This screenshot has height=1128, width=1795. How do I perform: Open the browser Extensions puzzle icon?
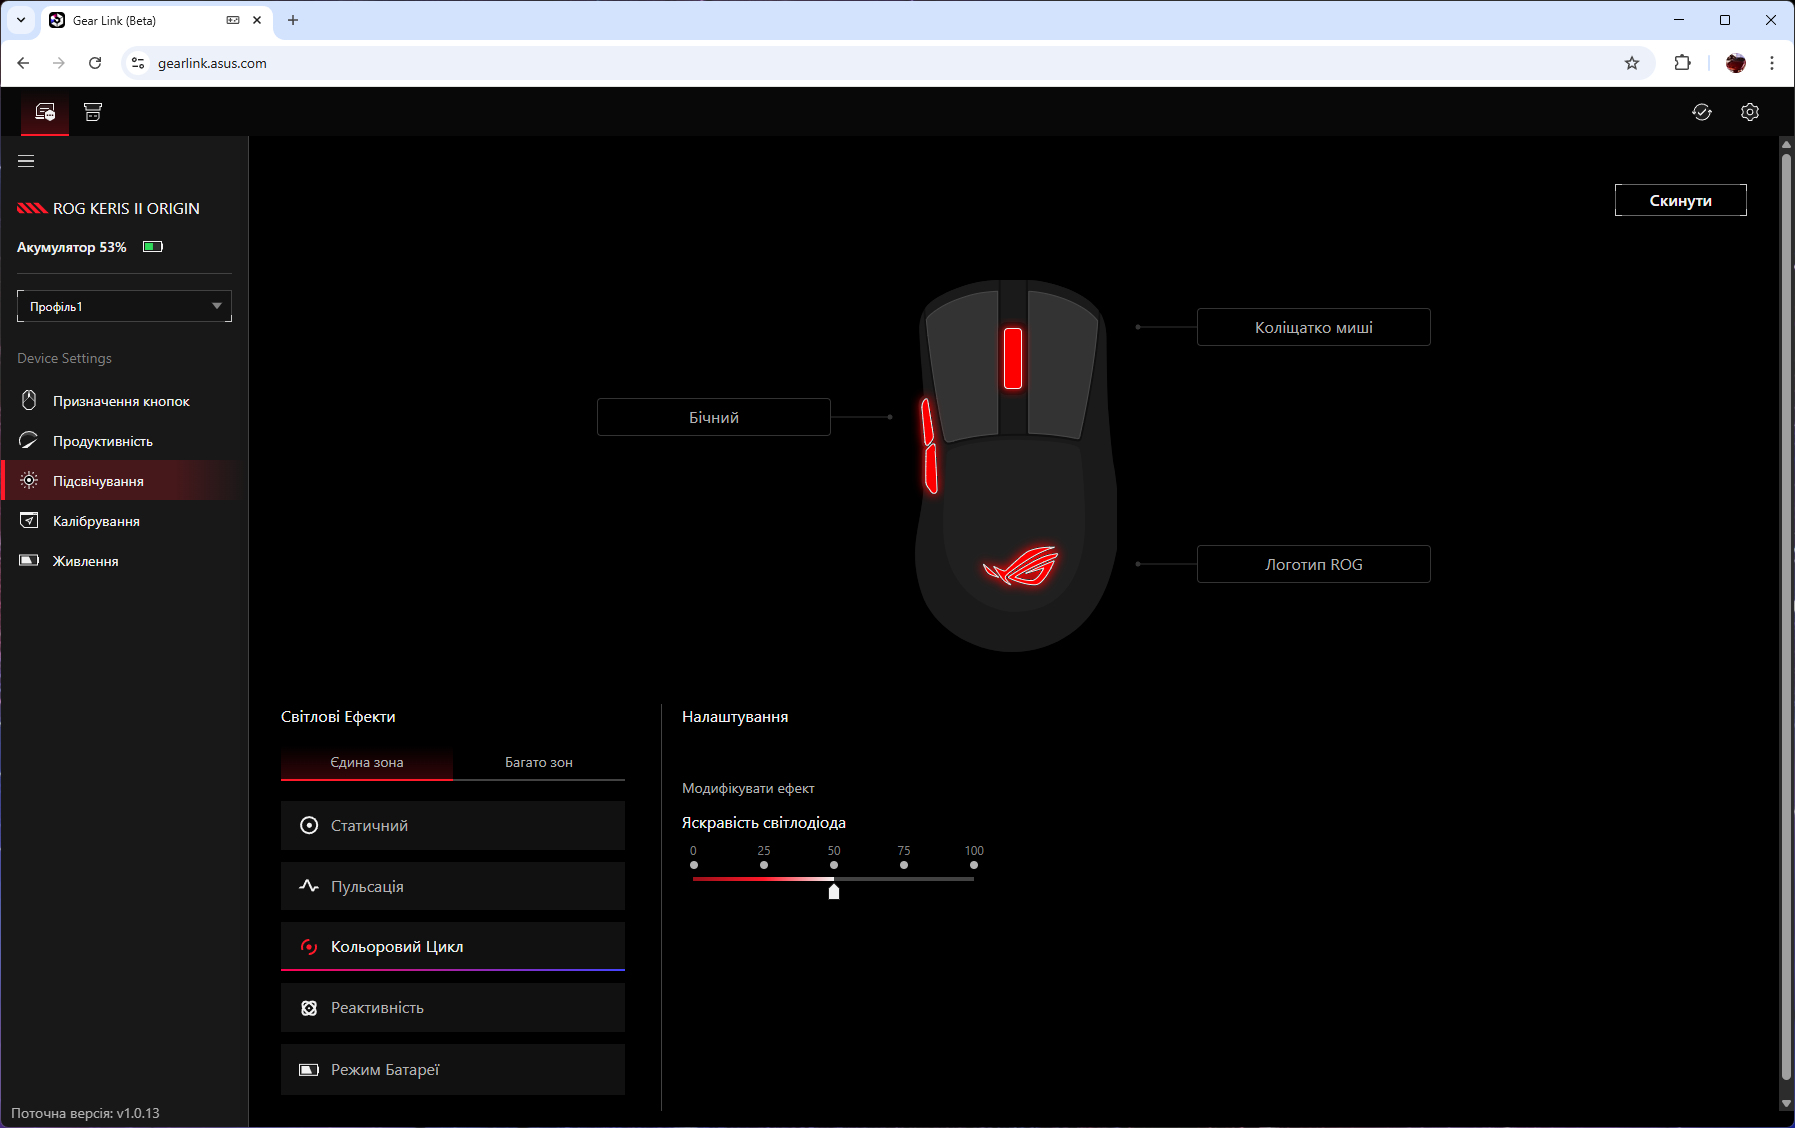click(1683, 63)
